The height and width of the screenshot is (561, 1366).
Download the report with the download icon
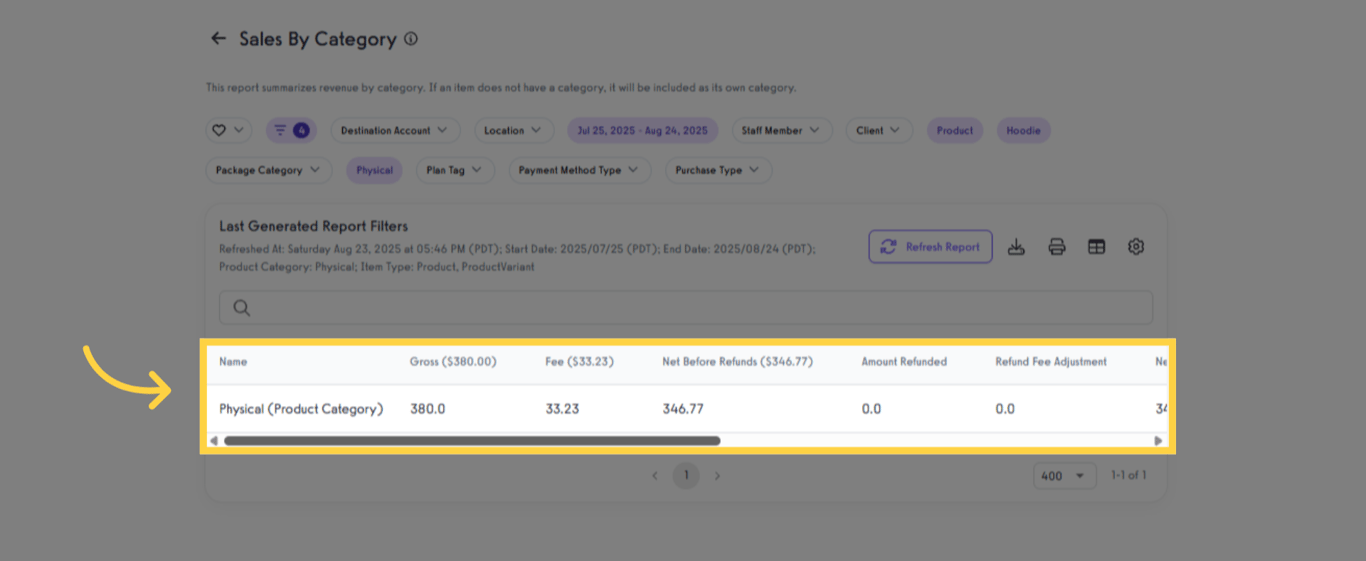pos(1016,247)
